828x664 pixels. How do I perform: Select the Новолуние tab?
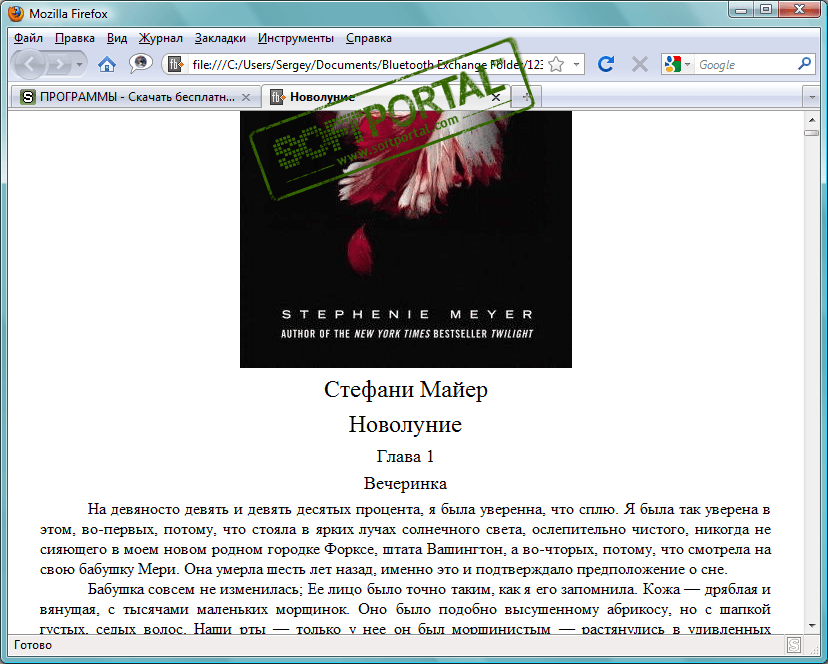[386, 97]
